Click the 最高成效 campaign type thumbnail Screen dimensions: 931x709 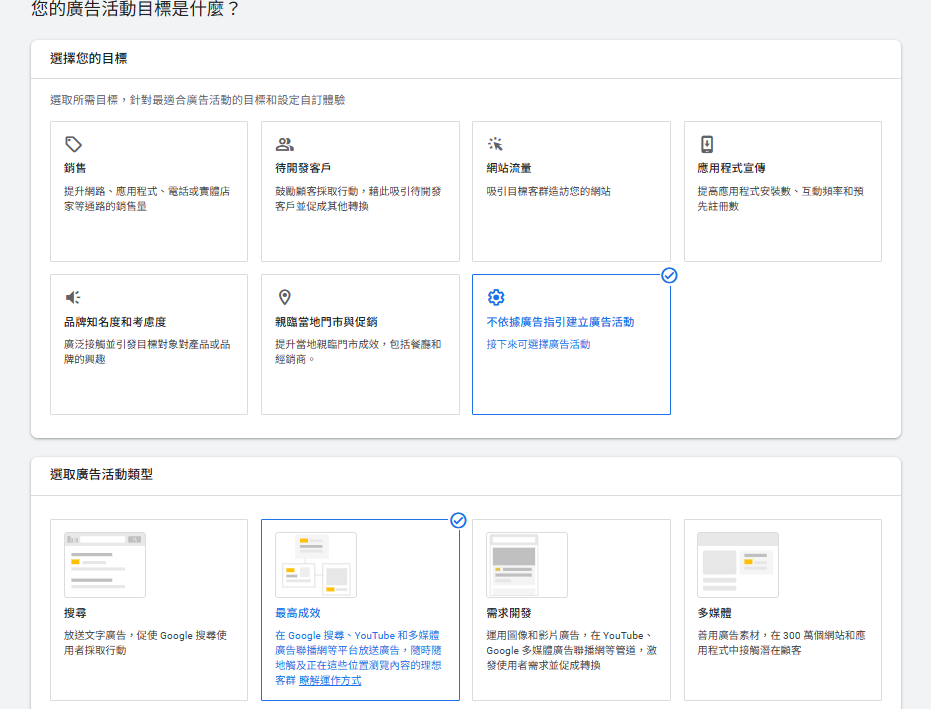click(x=316, y=565)
